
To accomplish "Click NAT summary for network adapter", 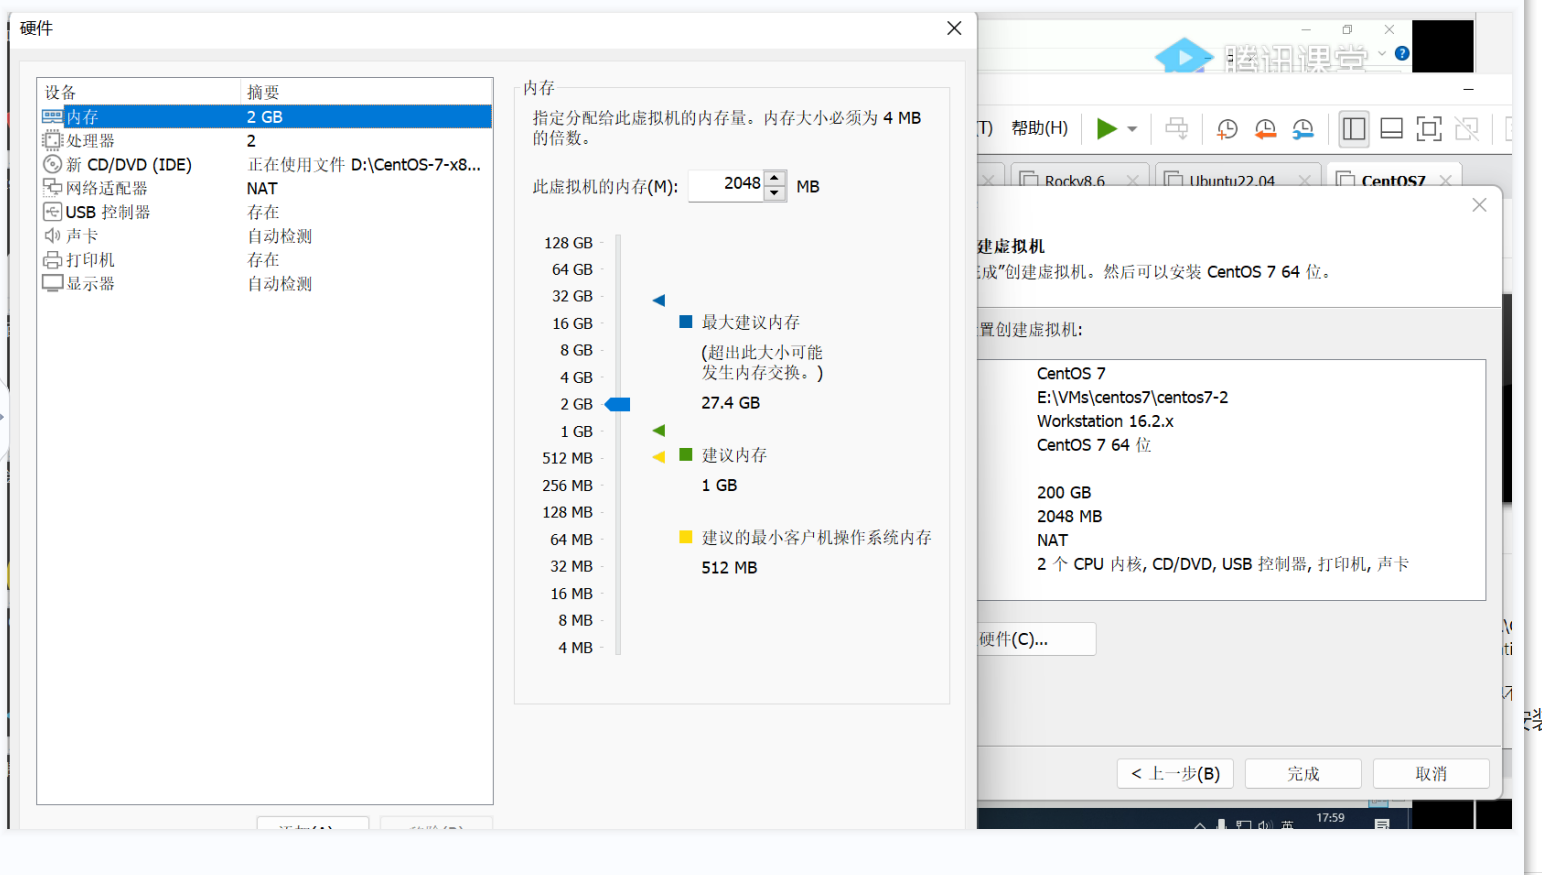I will pos(262,188).
